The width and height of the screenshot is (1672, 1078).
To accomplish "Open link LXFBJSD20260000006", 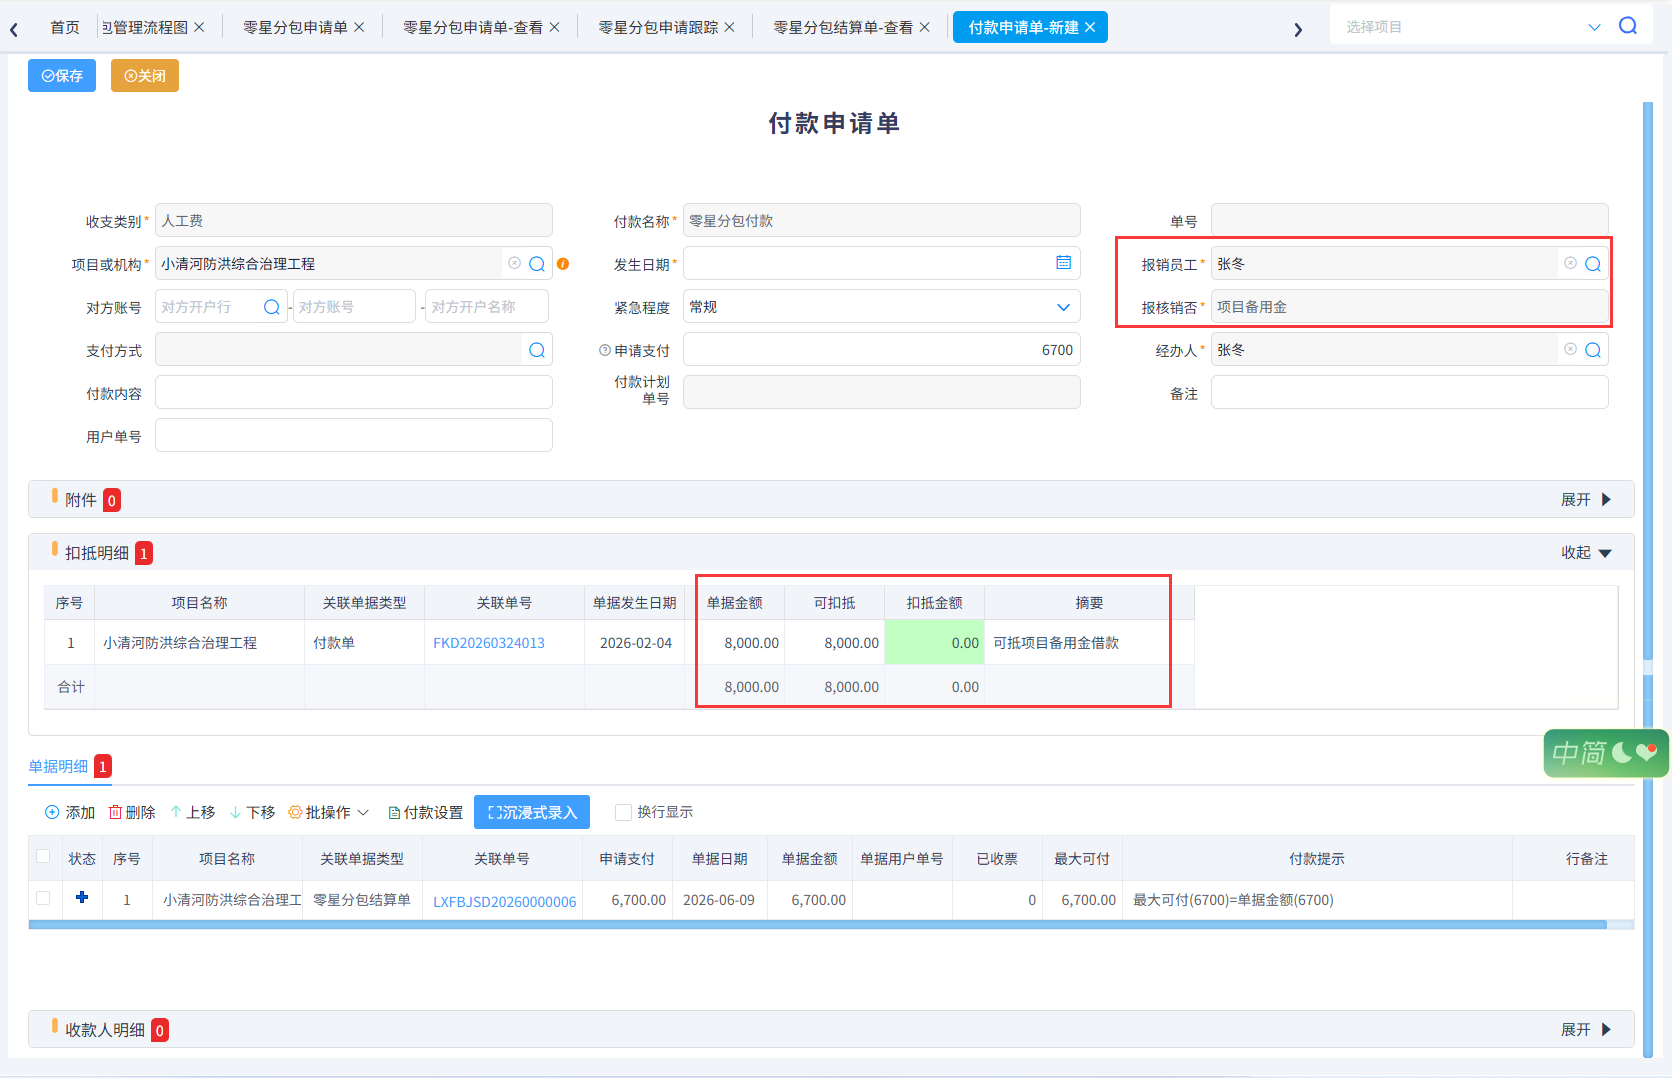I will coord(505,901).
